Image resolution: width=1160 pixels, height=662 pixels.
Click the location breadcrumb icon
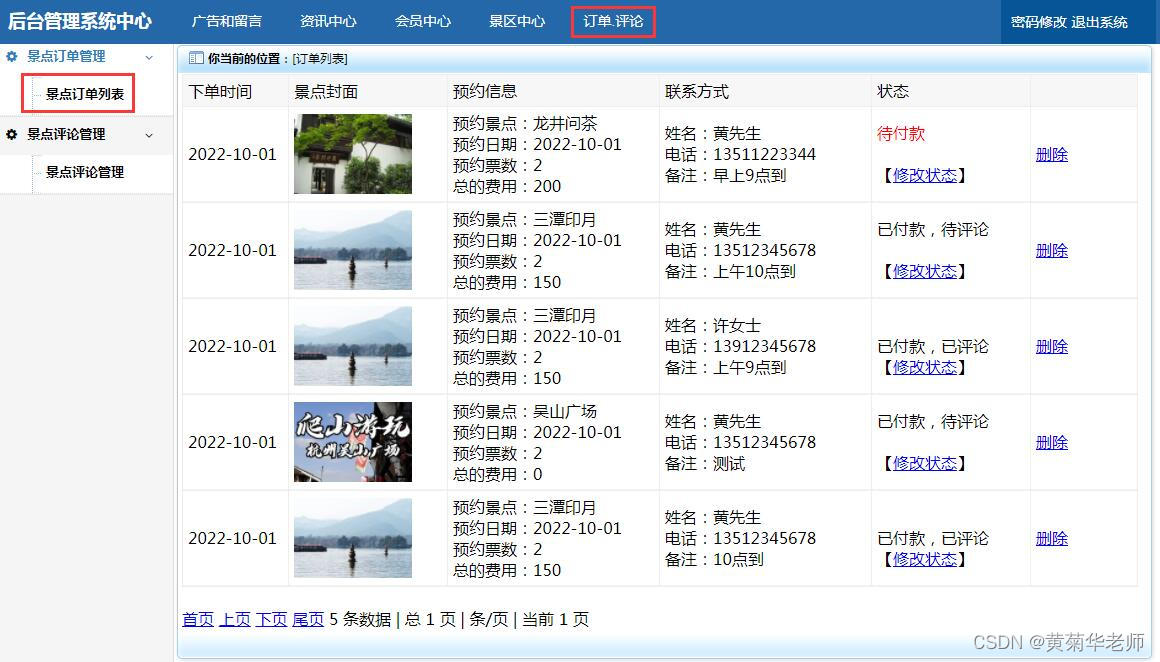pos(196,58)
